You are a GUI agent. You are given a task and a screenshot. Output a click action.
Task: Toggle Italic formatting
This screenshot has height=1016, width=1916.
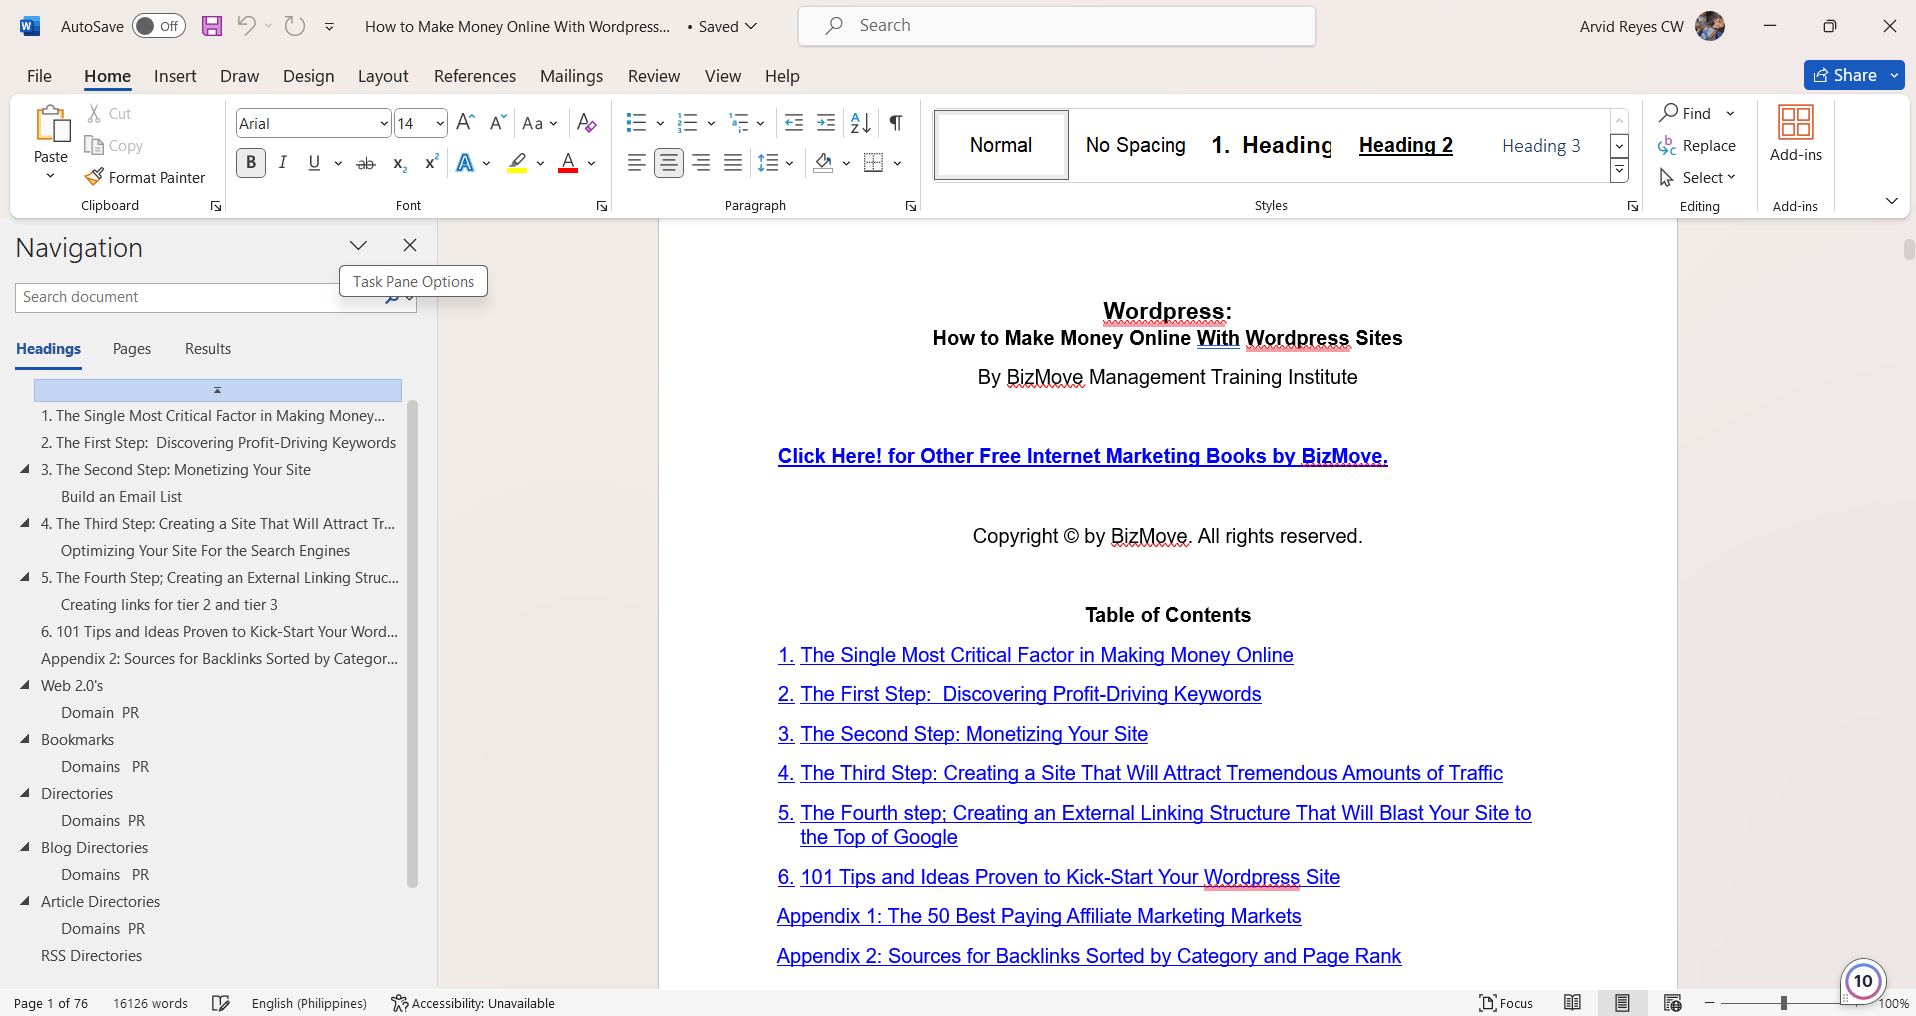click(x=283, y=163)
